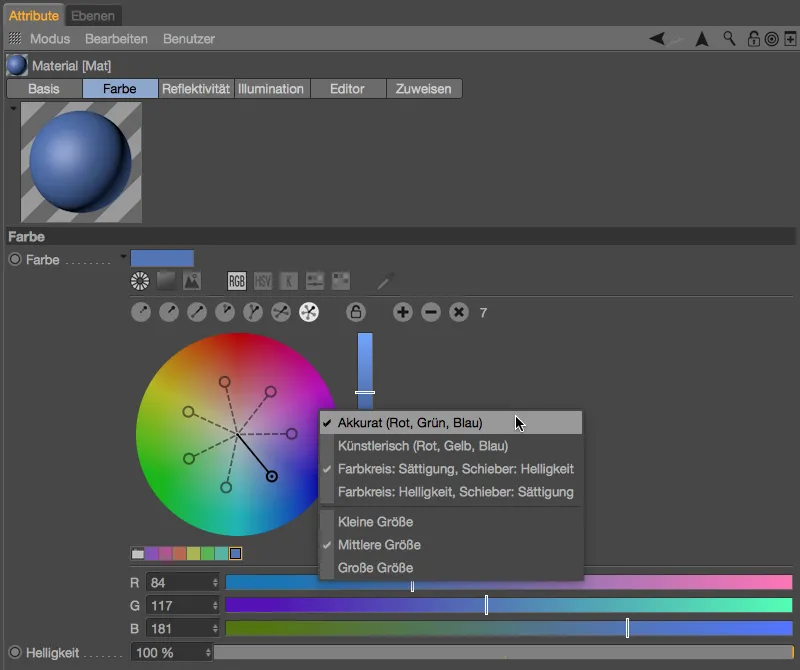Click the selected blue harmony swatch
The height and width of the screenshot is (670, 800).
click(x=235, y=554)
